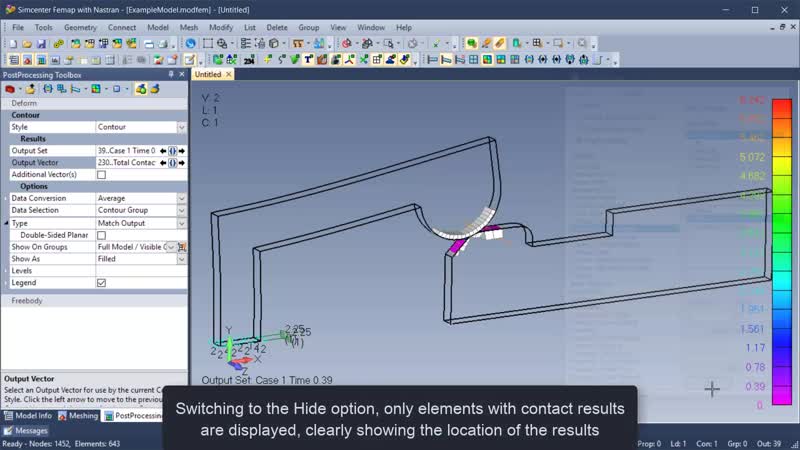This screenshot has height=450, width=800.
Task: Toggle the Double-Sided Planar checkbox
Action: 102,235
